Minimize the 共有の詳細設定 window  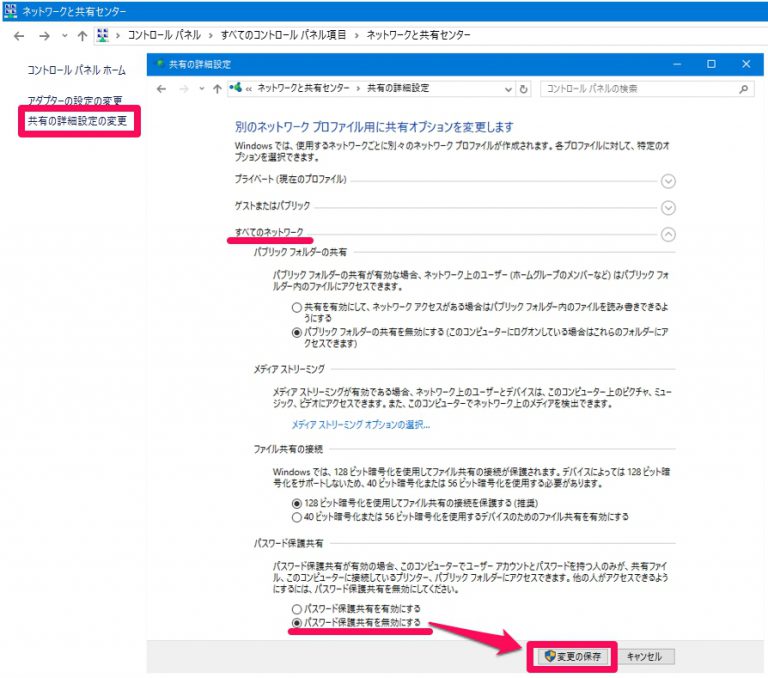pos(677,64)
